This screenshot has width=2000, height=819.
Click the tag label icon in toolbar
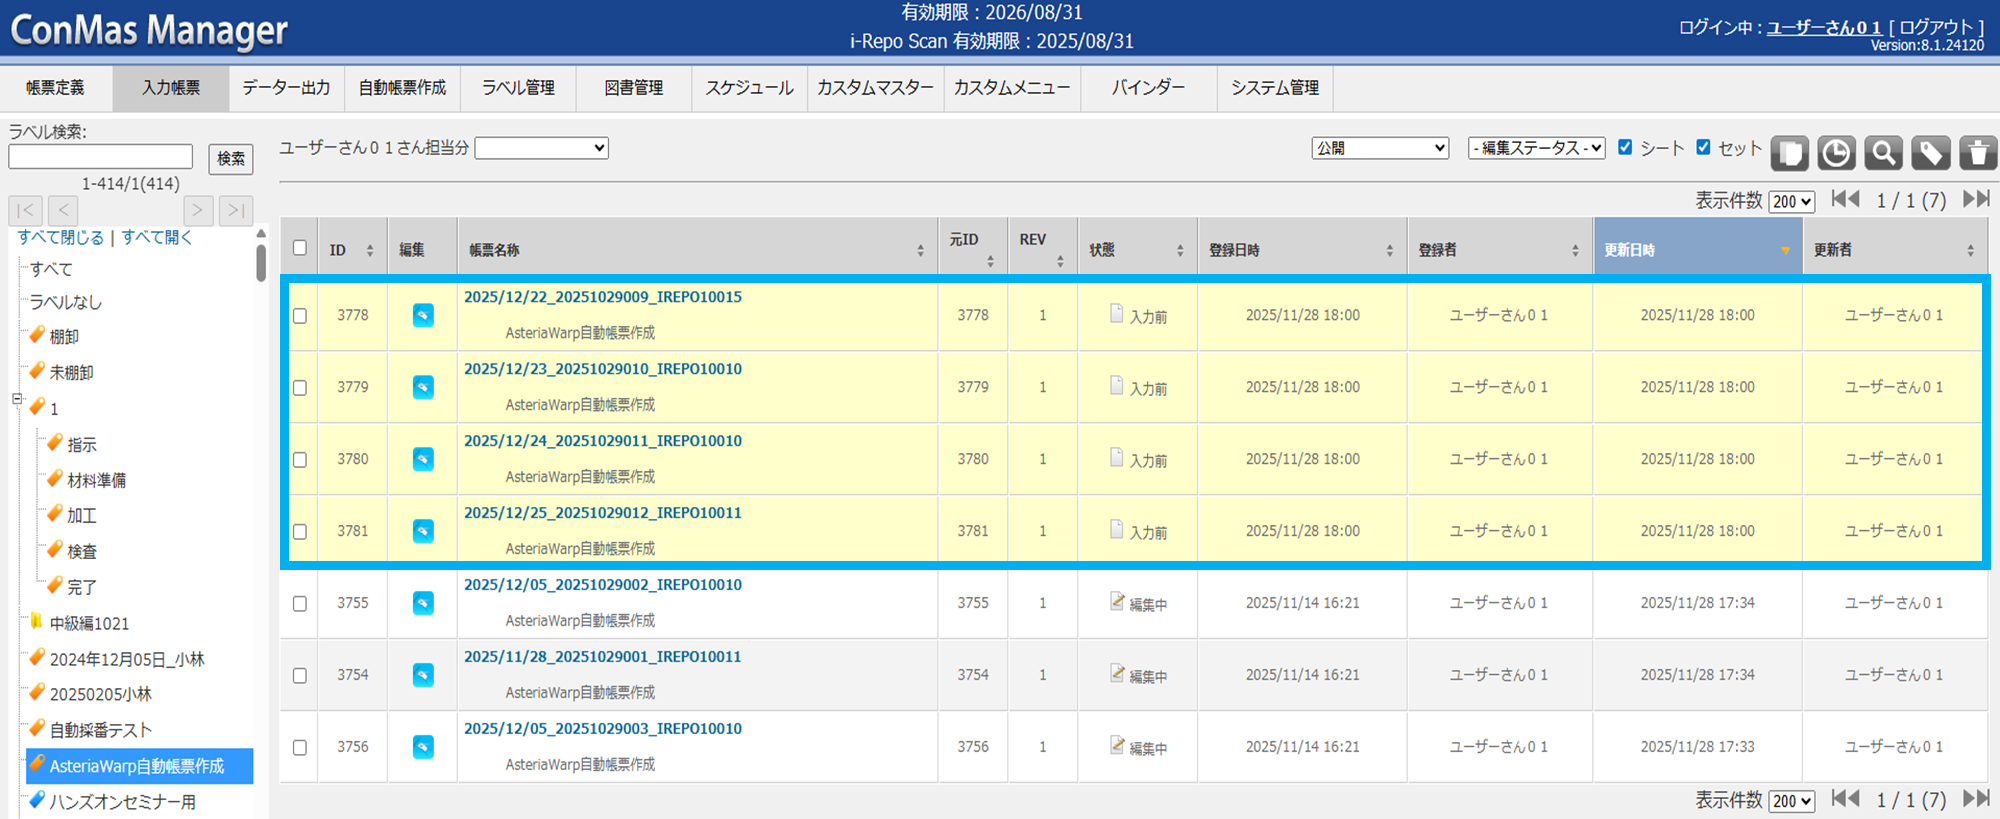pos(1930,153)
